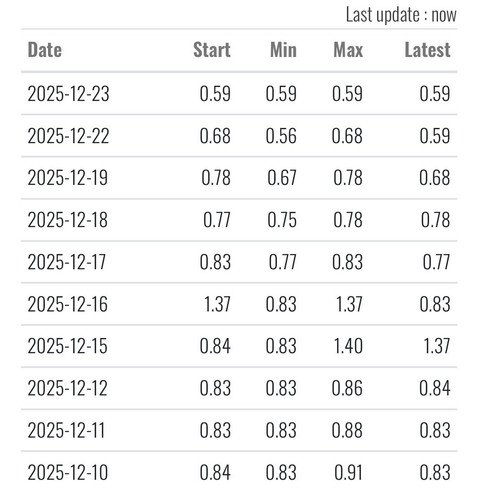Click Max value 0.88 on 2025-12-11
The image size is (482, 500).
(347, 430)
